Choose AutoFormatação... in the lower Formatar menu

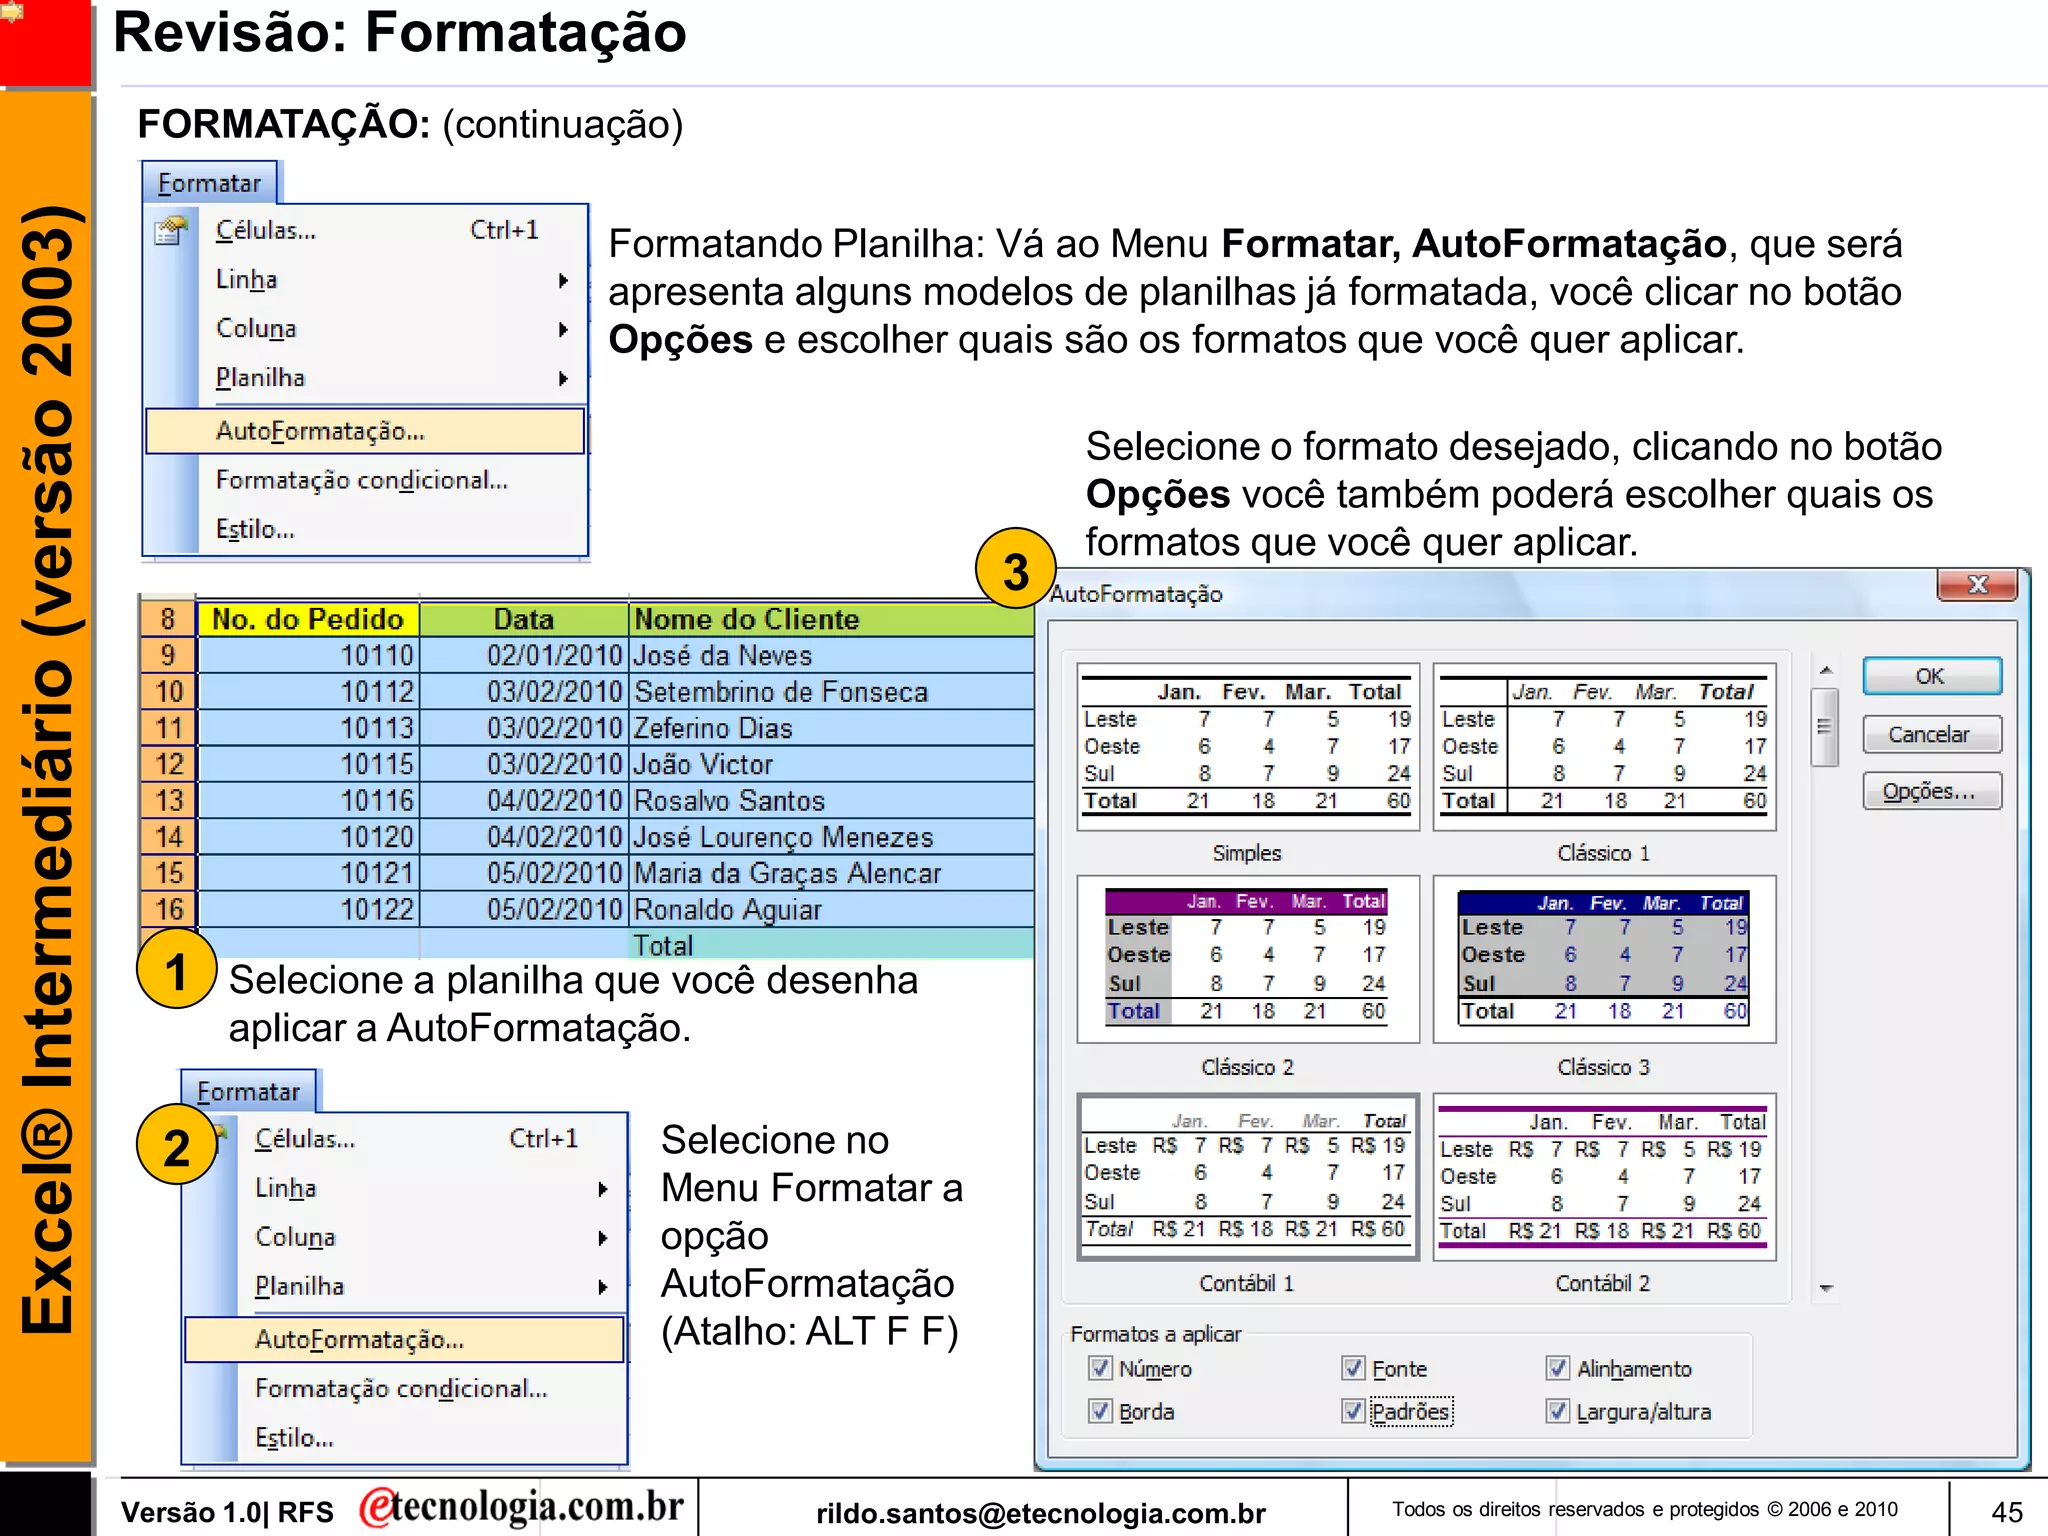pyautogui.click(x=404, y=1340)
